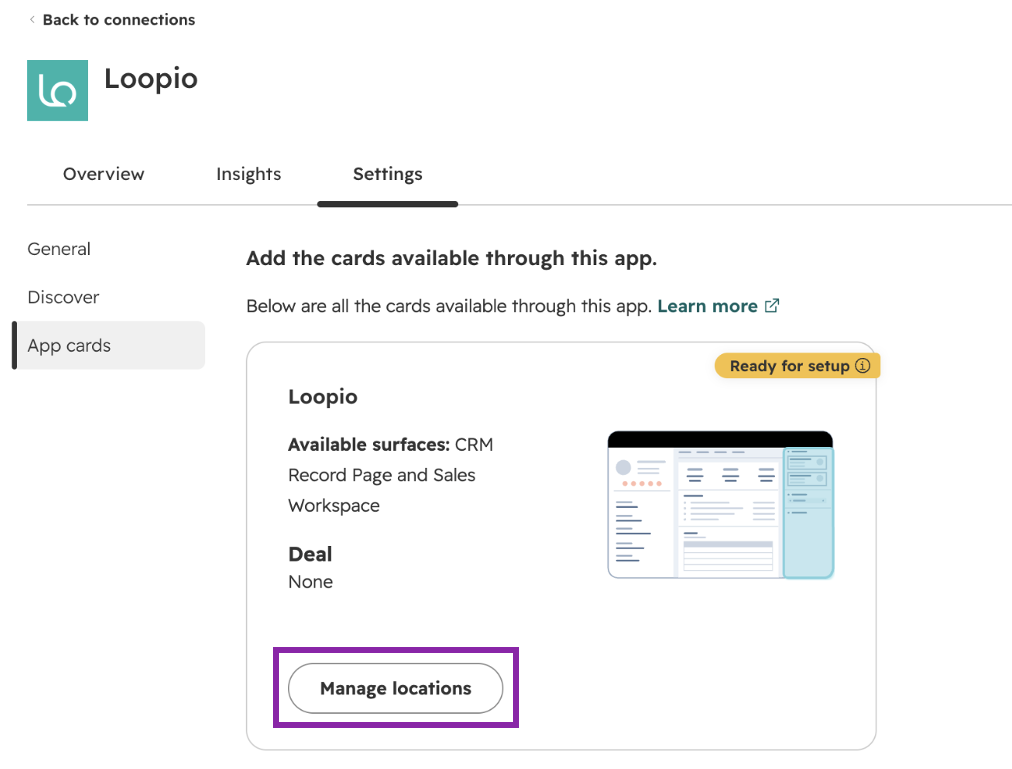
Task: Click the None value under Deal
Action: pos(310,582)
